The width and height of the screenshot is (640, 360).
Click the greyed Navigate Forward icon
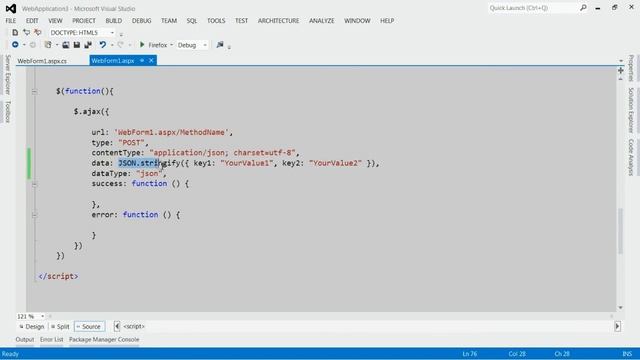pyautogui.click(x=33, y=45)
